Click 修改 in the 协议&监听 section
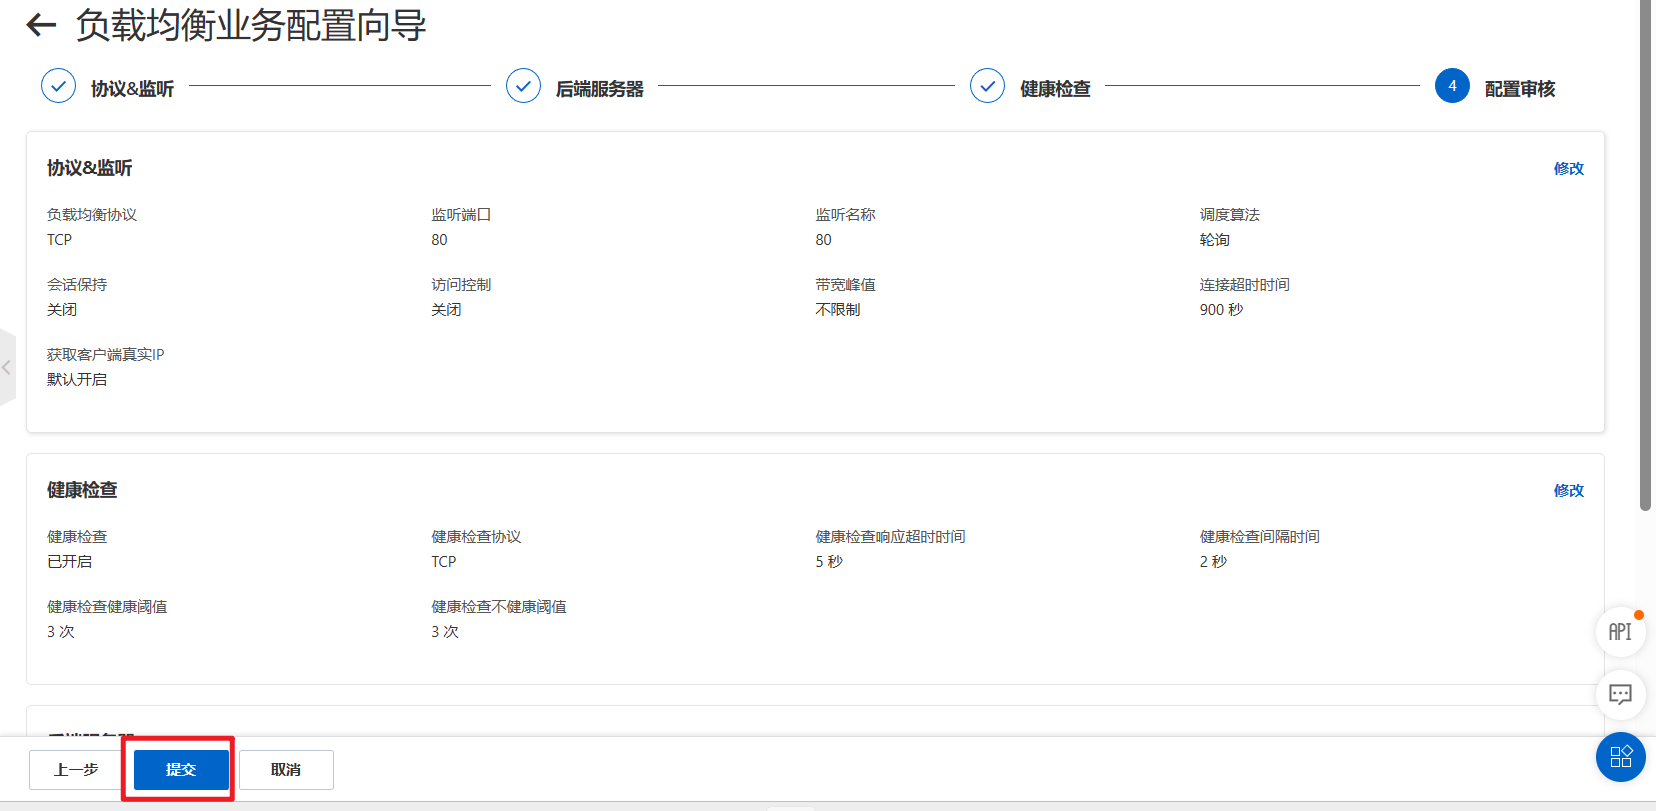The image size is (1656, 811). click(x=1568, y=168)
